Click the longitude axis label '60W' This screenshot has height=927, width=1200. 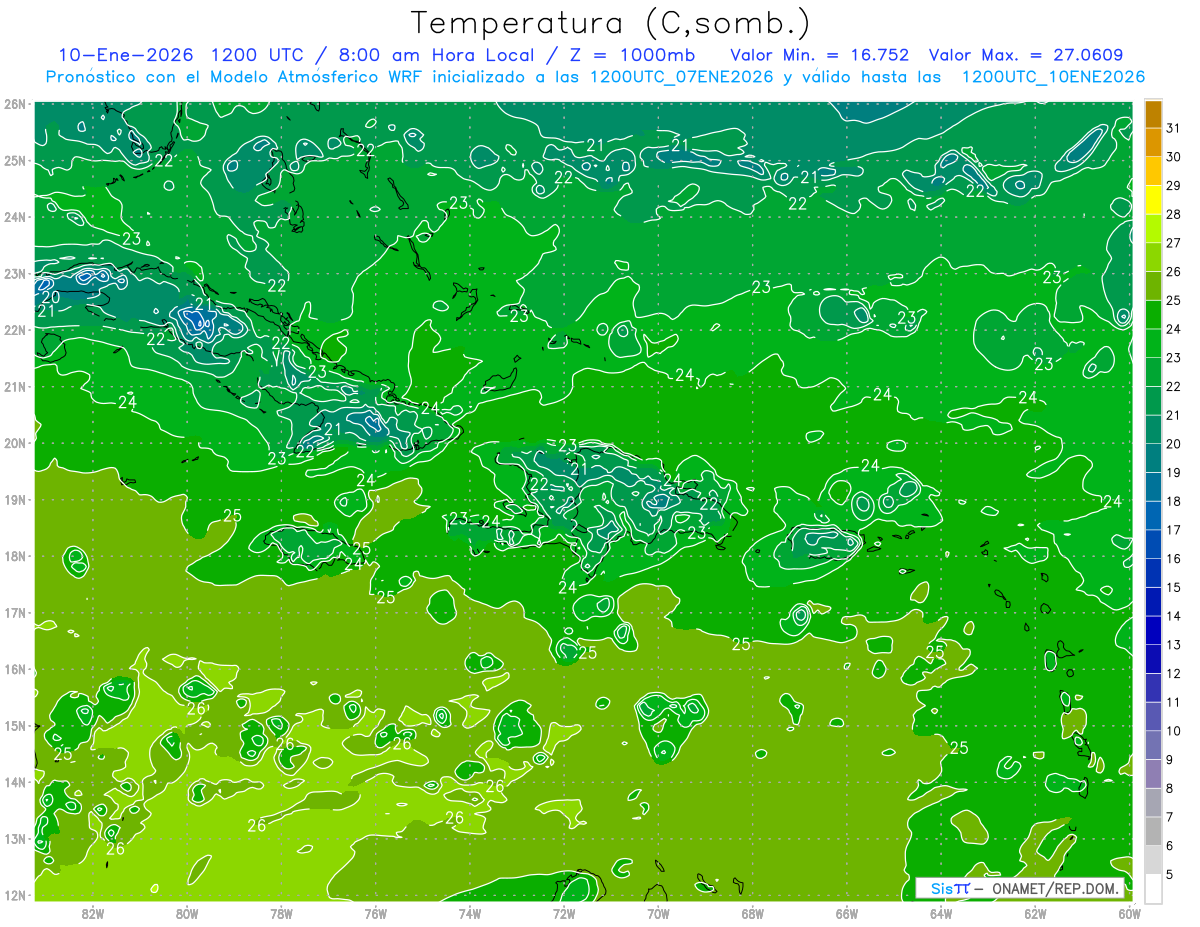coord(1129,913)
